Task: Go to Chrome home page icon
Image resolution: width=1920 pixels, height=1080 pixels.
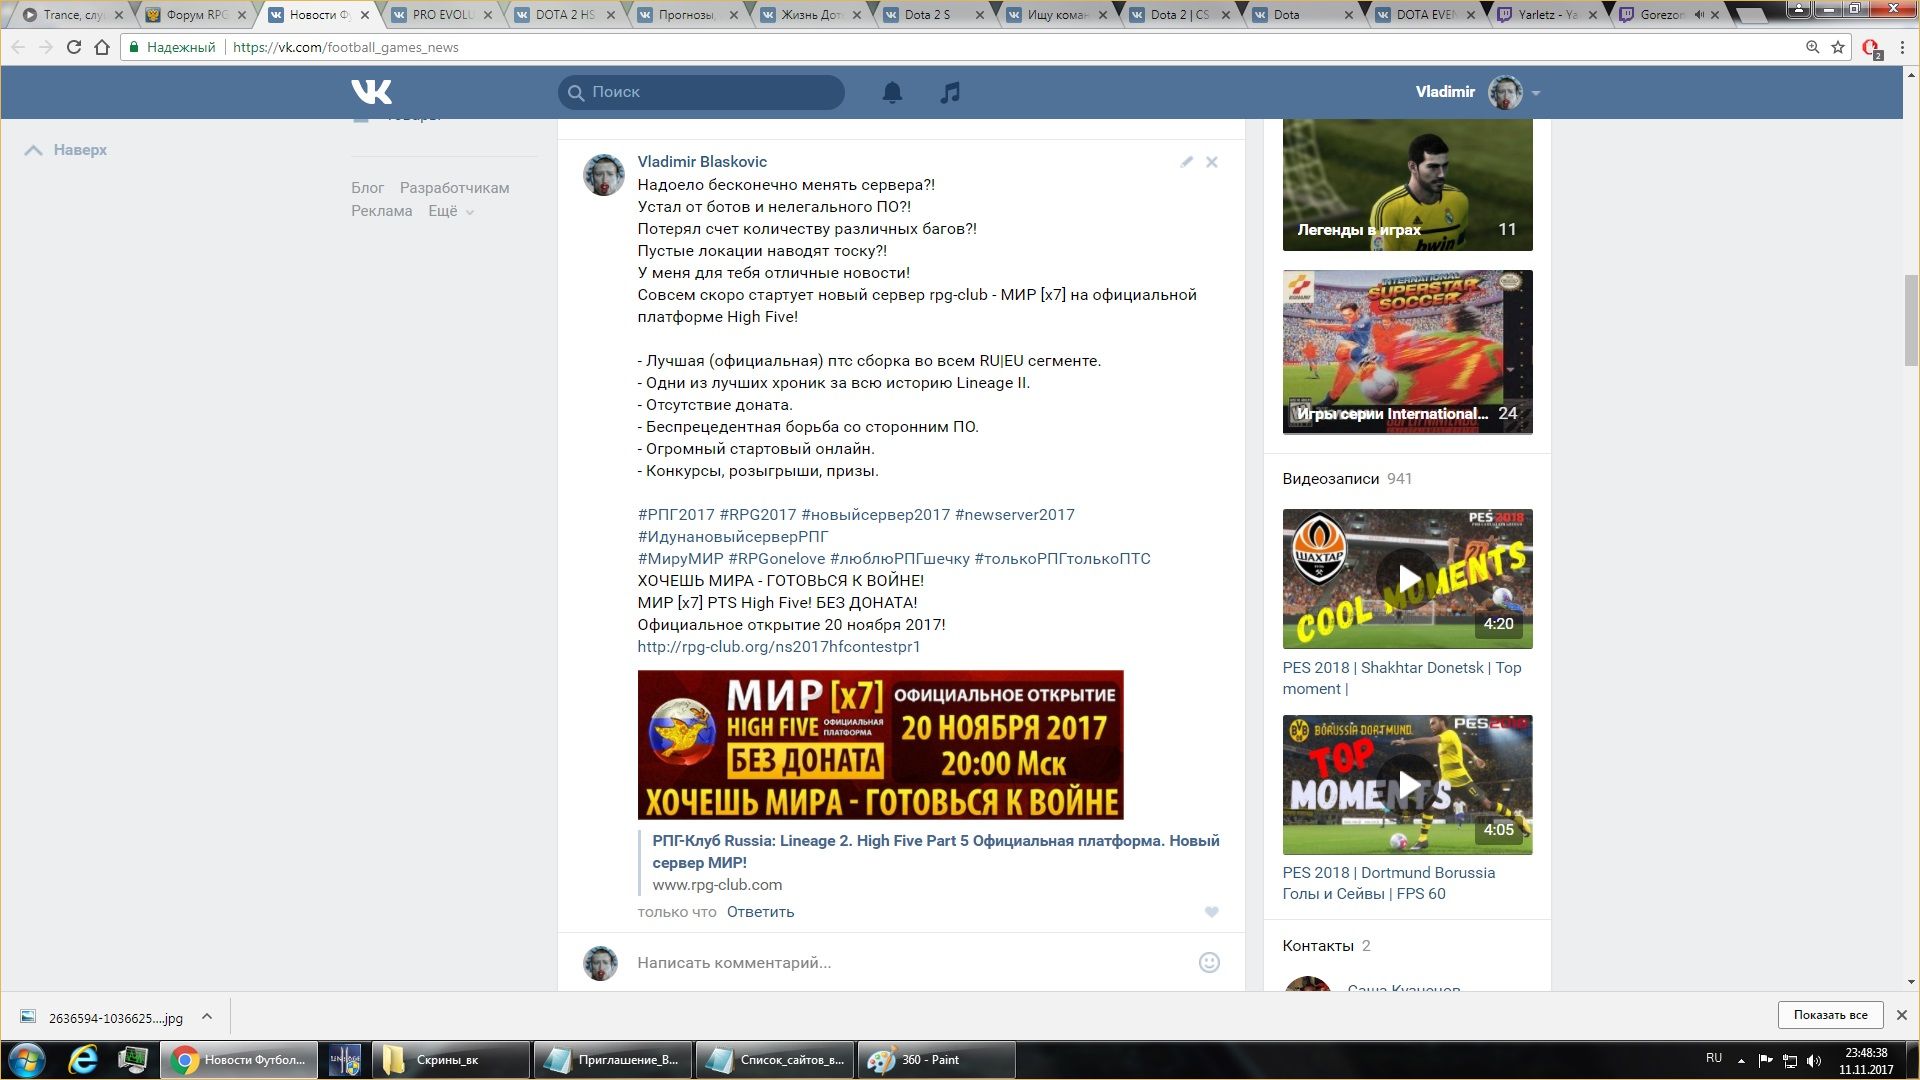Action: (x=102, y=47)
